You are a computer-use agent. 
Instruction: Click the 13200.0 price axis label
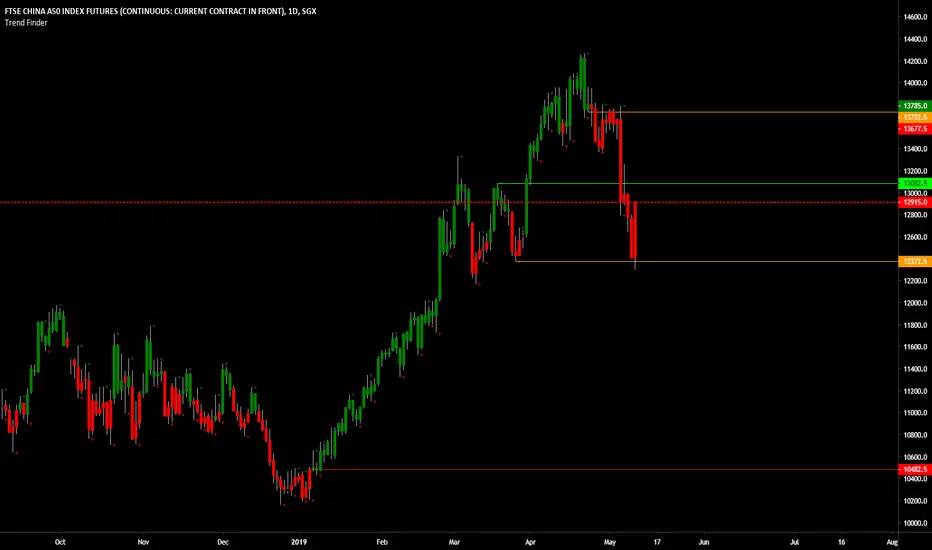tap(916, 171)
